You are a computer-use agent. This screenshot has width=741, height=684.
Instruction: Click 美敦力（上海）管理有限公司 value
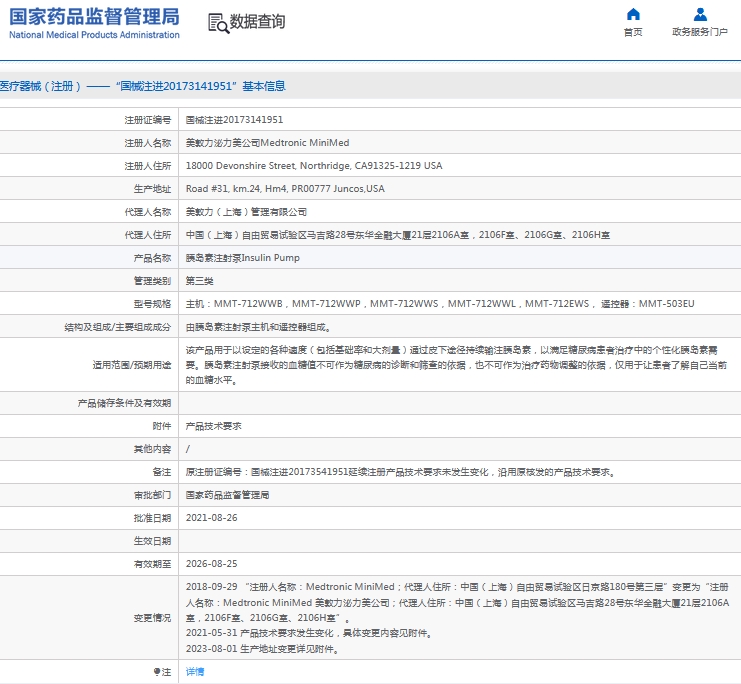[246, 212]
